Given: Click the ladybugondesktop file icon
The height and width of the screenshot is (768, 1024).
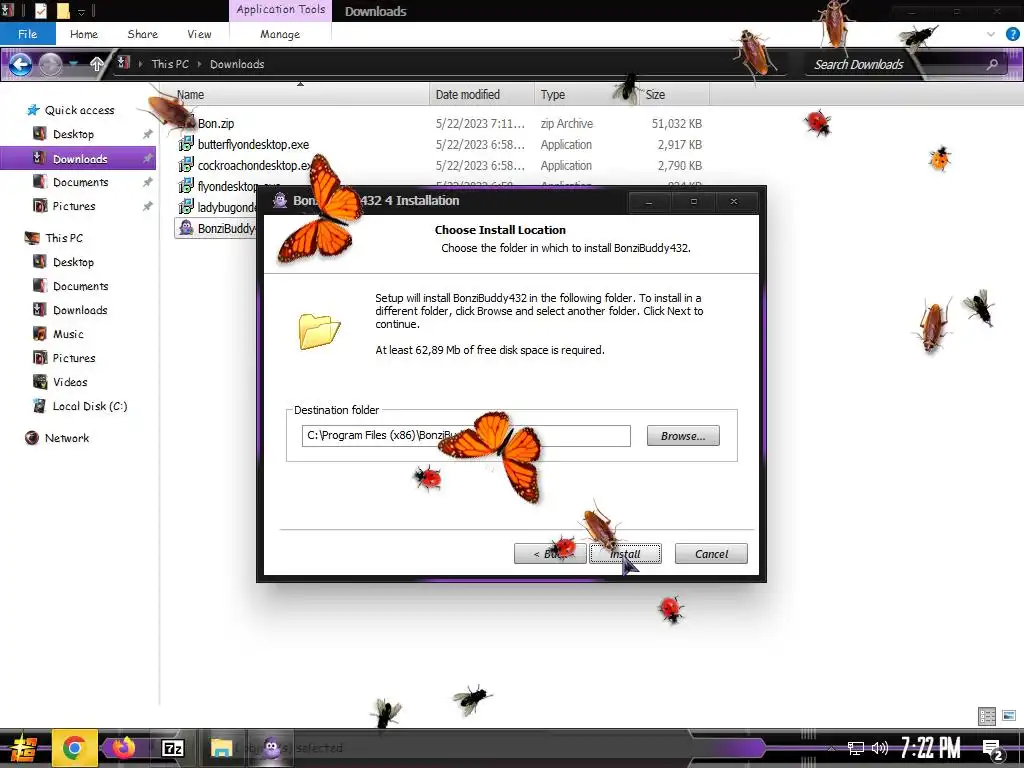Looking at the screenshot, I should 186,207.
